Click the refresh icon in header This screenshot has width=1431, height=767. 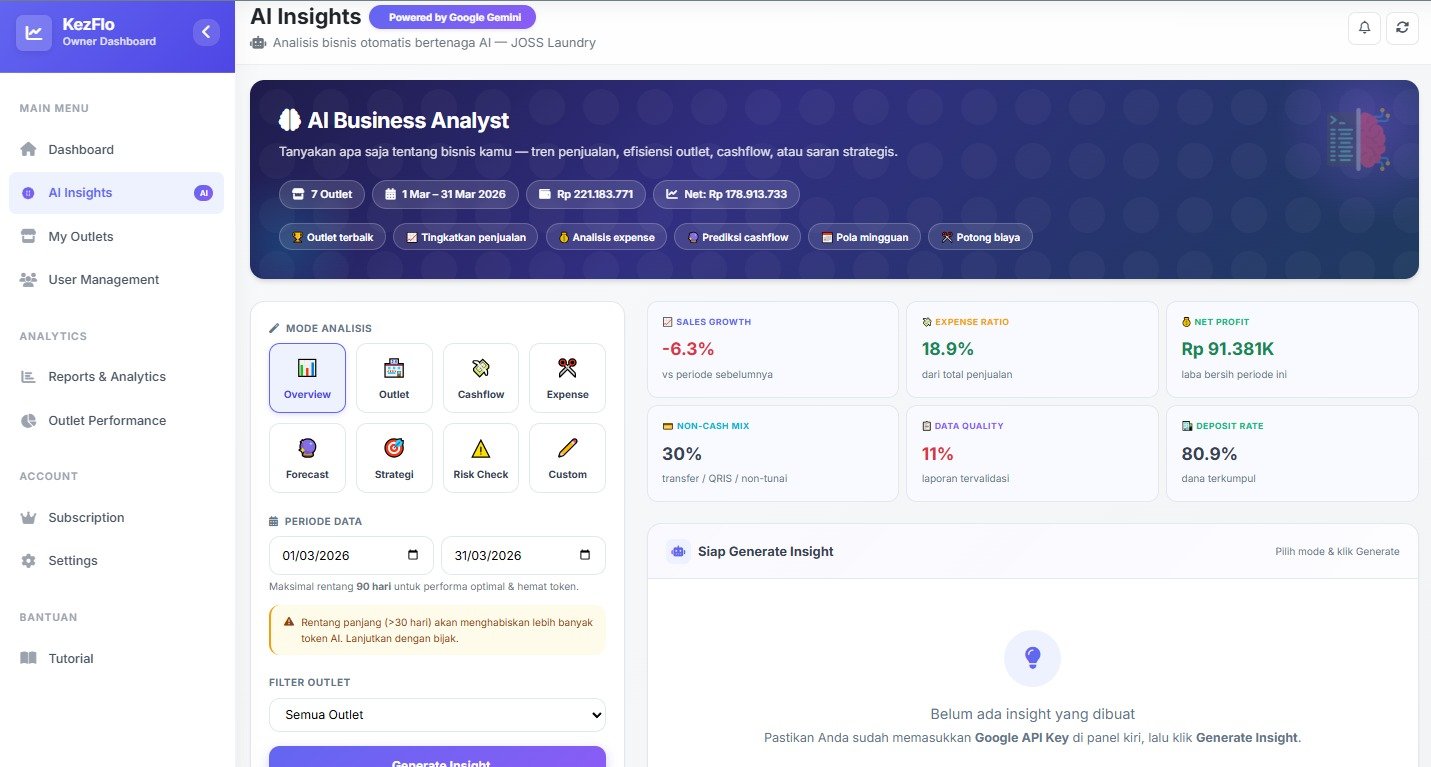(x=1402, y=28)
